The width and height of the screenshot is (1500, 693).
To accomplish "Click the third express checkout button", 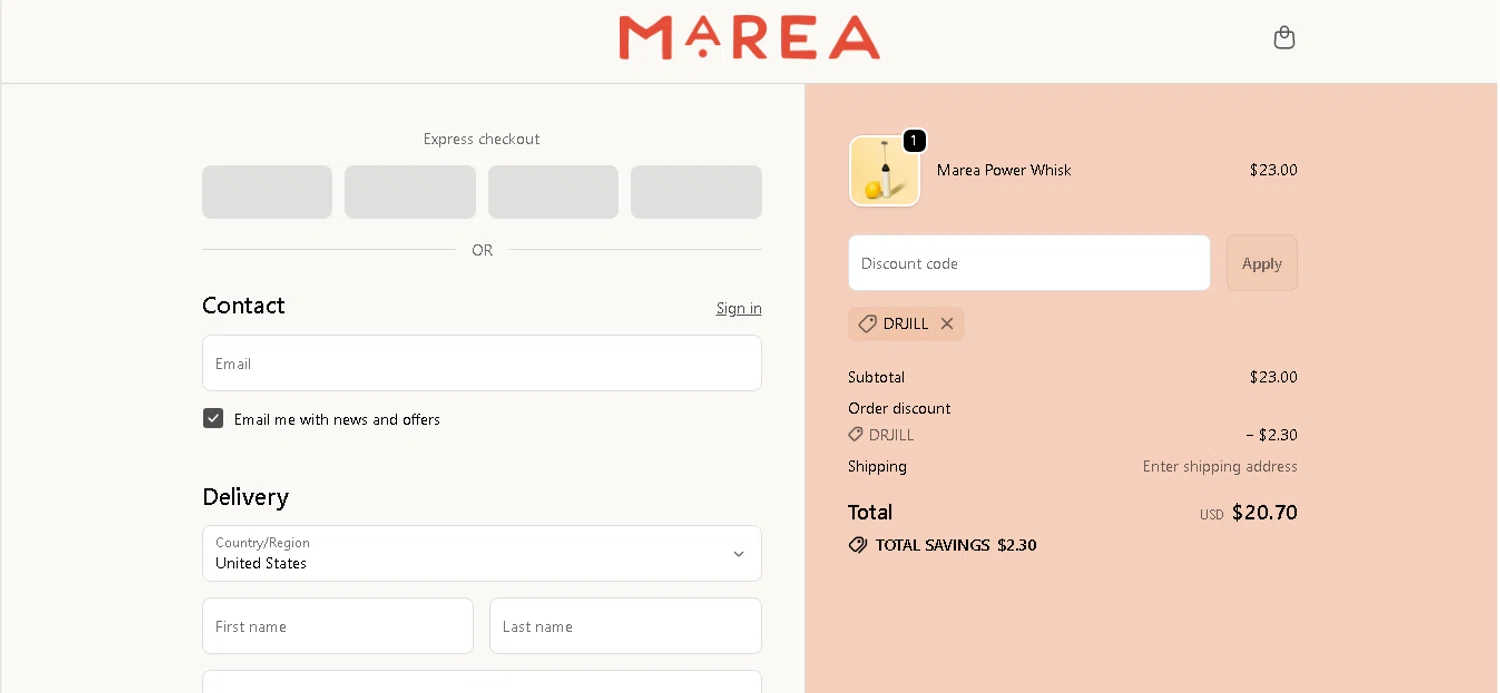I will click(553, 192).
